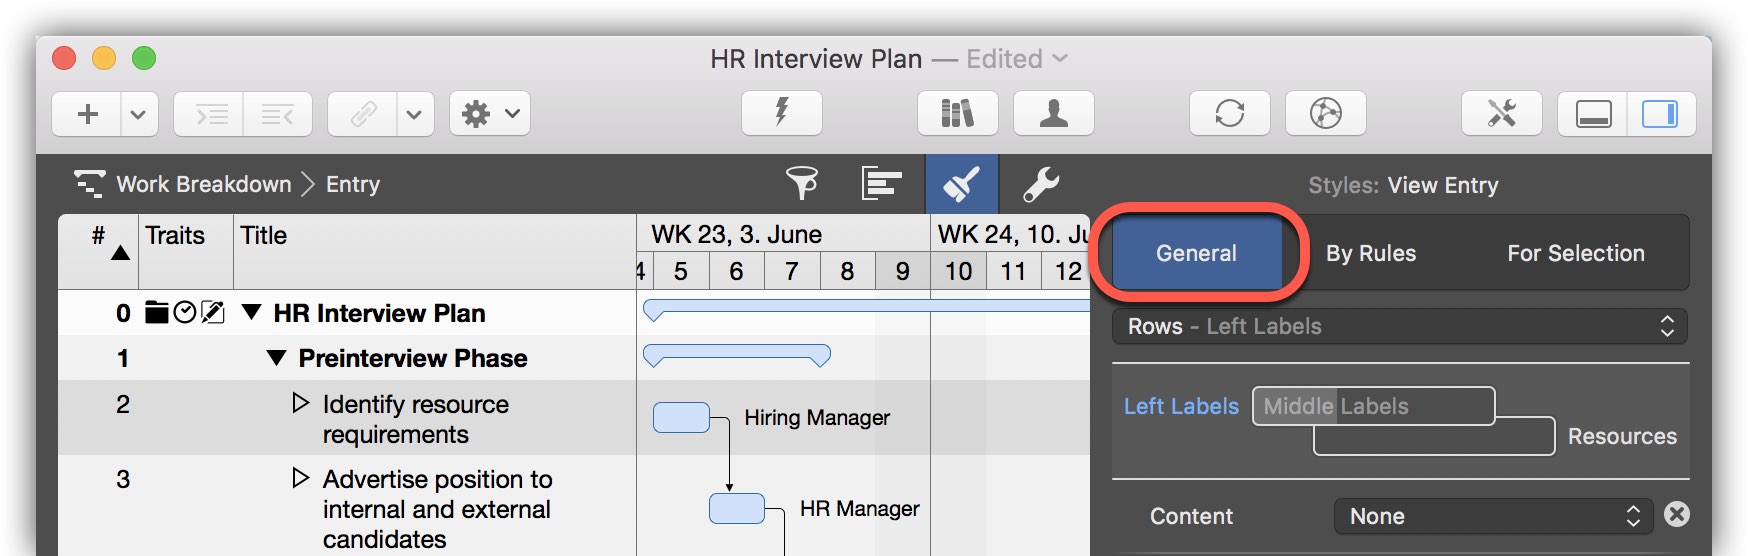Viewport: 1748px width, 556px height.
Task: Open the styles paintbrush panel
Action: tap(961, 184)
